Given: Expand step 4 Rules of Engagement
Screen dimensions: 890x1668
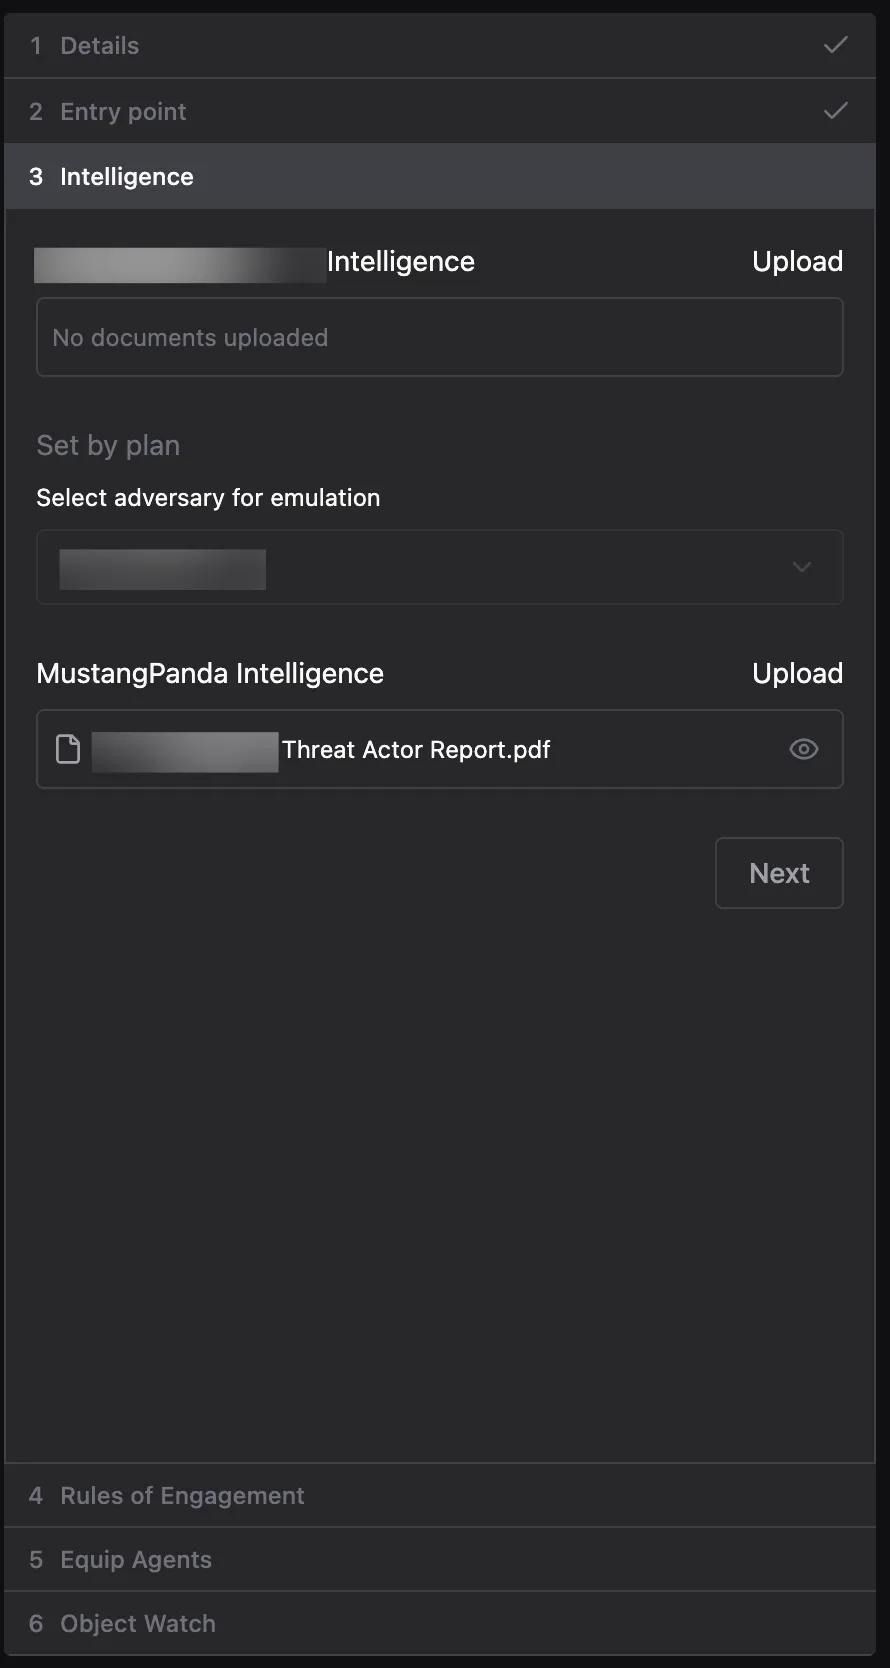Looking at the screenshot, I should pos(440,1495).
